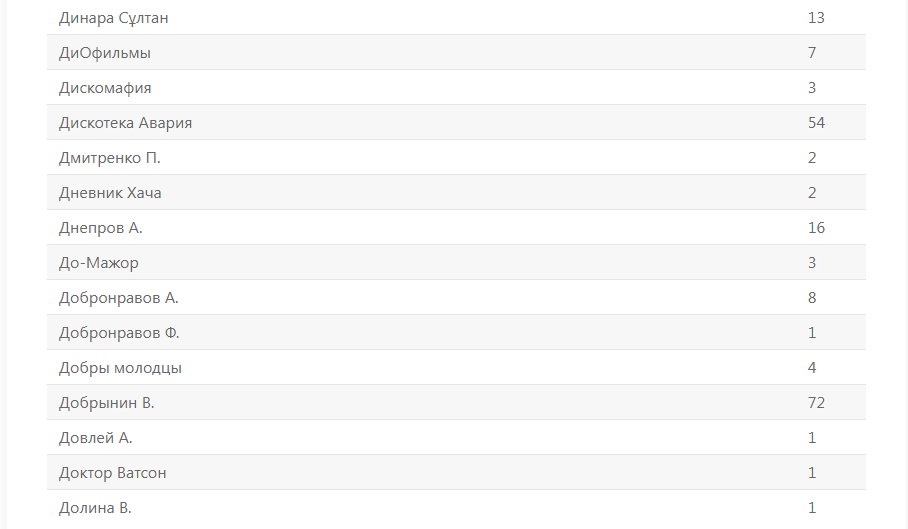Click the count 13 for Динара Сұлтан
This screenshot has height=529, width=908.
[x=816, y=18]
